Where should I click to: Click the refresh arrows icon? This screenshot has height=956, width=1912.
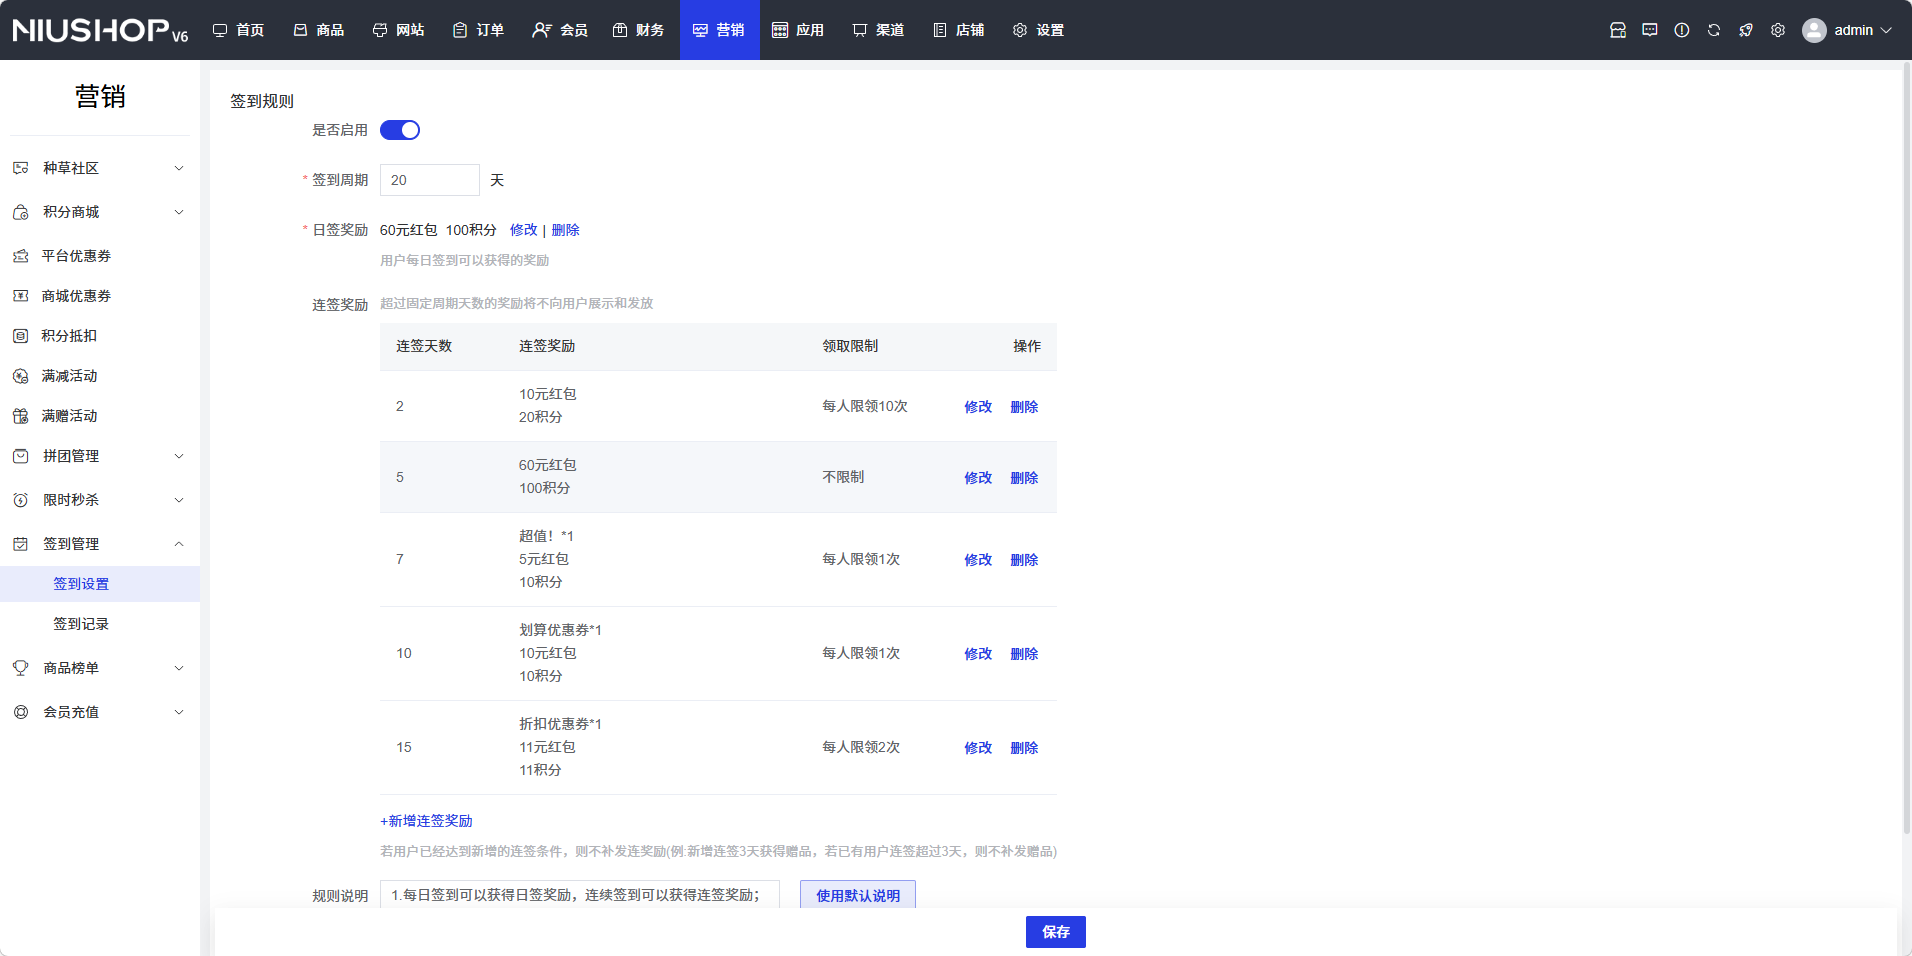(x=1713, y=30)
